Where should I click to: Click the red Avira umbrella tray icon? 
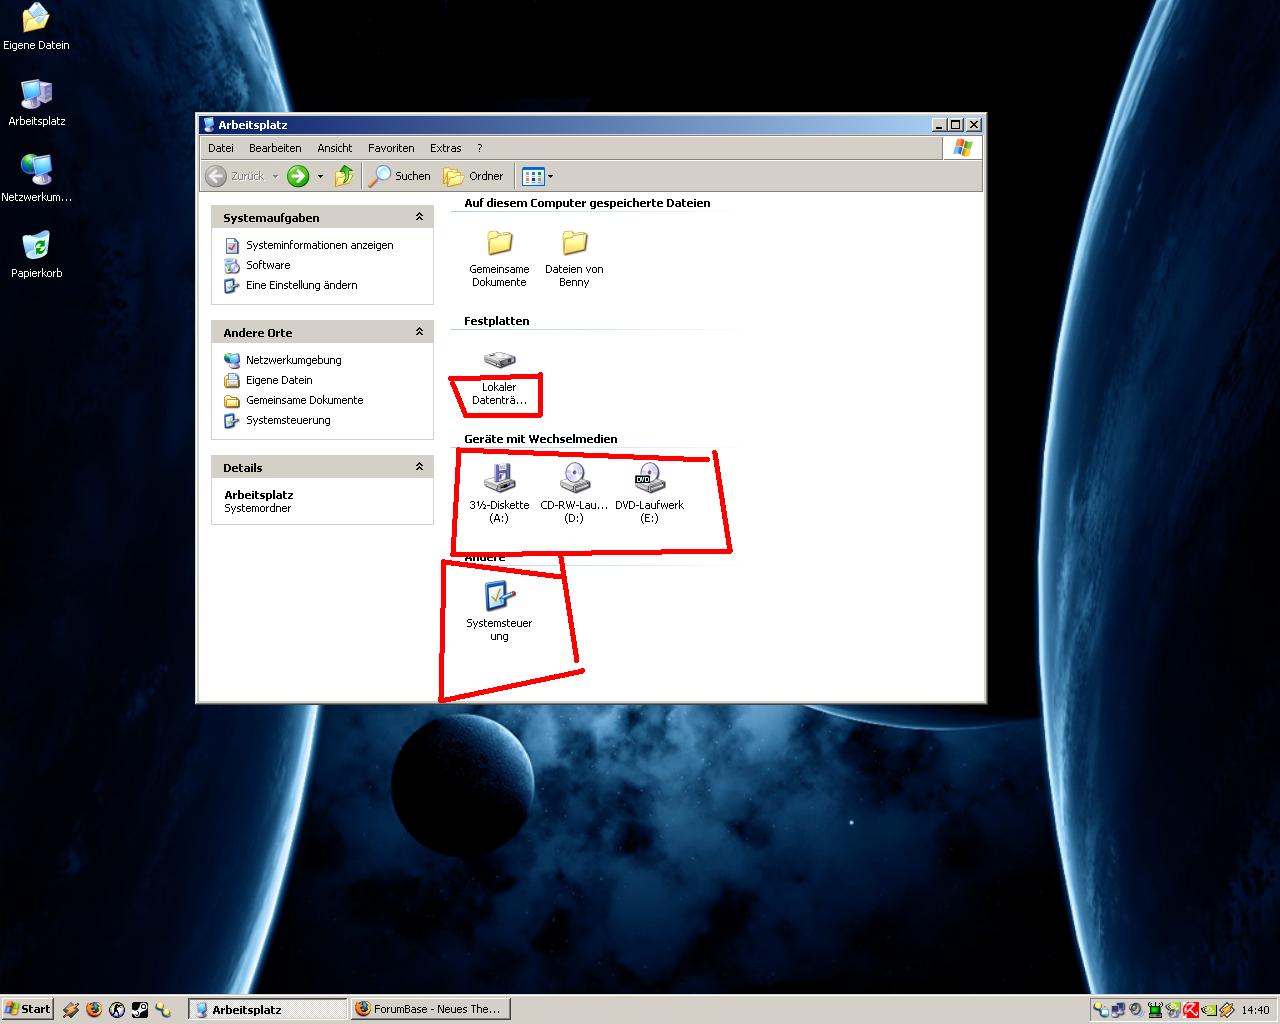click(x=1191, y=1010)
